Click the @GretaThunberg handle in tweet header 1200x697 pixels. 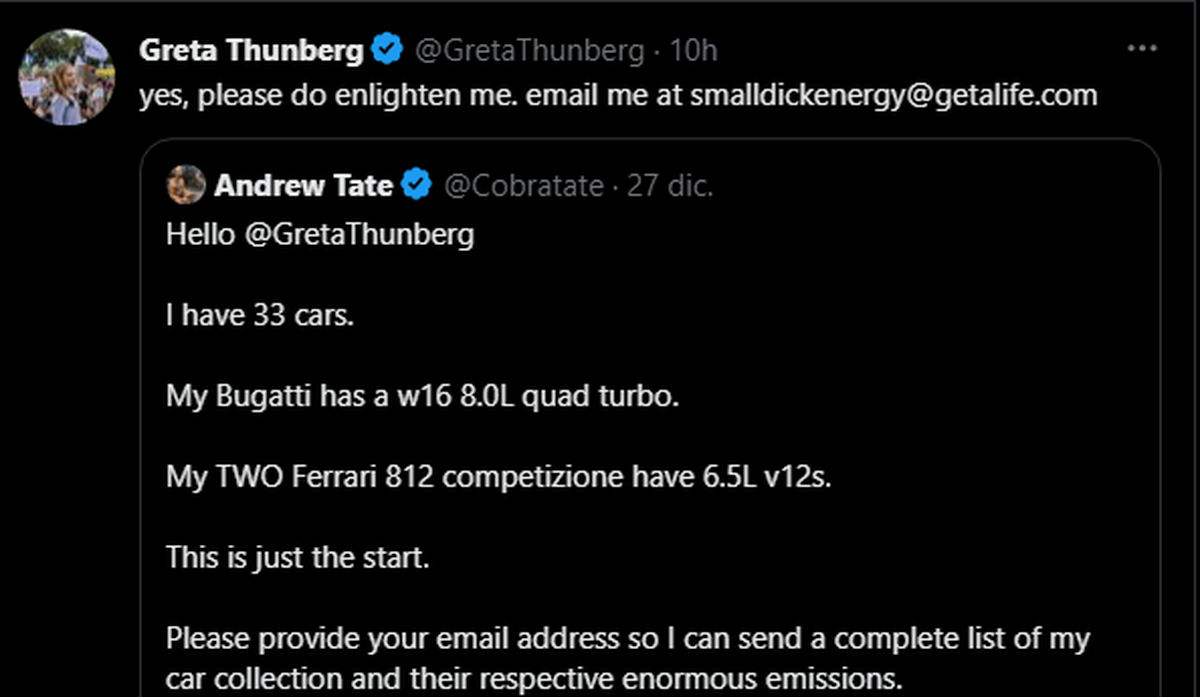pyautogui.click(x=529, y=50)
